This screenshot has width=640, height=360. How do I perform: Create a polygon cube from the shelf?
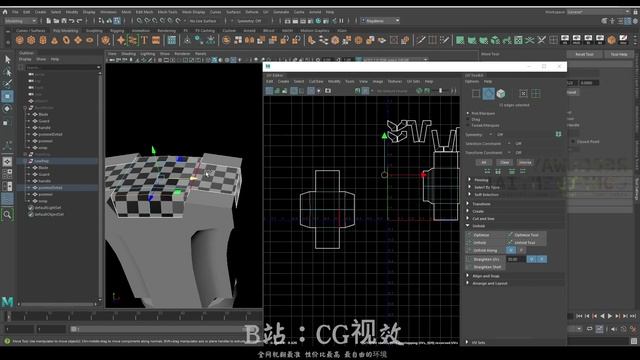tap(31, 40)
